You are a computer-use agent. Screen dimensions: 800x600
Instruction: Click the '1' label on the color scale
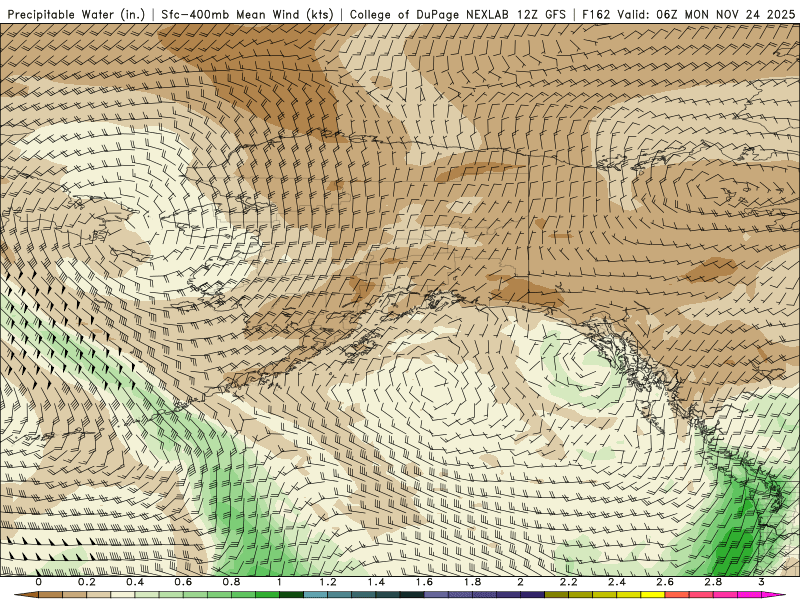click(x=280, y=582)
